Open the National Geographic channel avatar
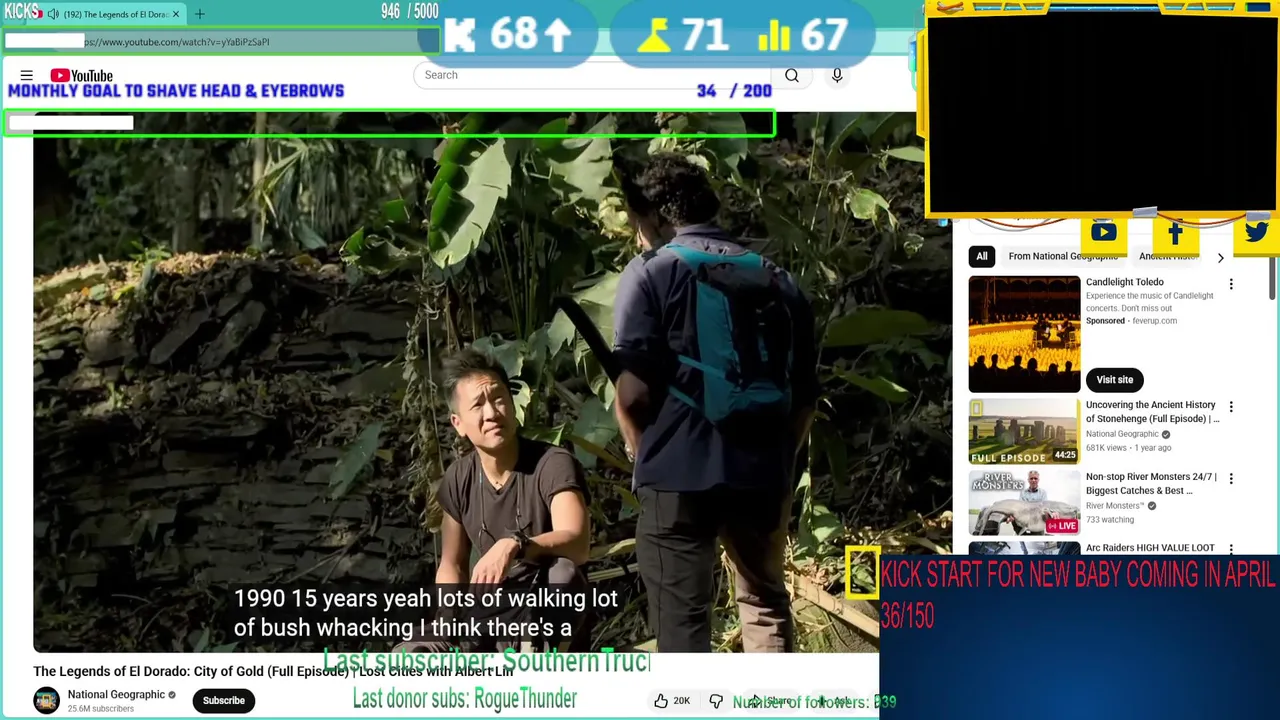This screenshot has width=1280, height=720. click(46, 701)
